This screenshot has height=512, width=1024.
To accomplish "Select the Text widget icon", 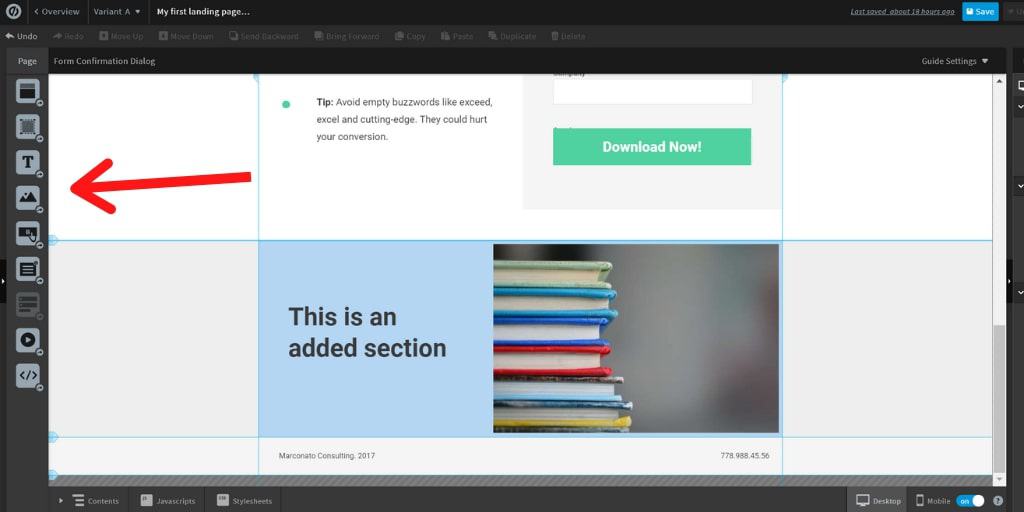I will pyautogui.click(x=27, y=163).
